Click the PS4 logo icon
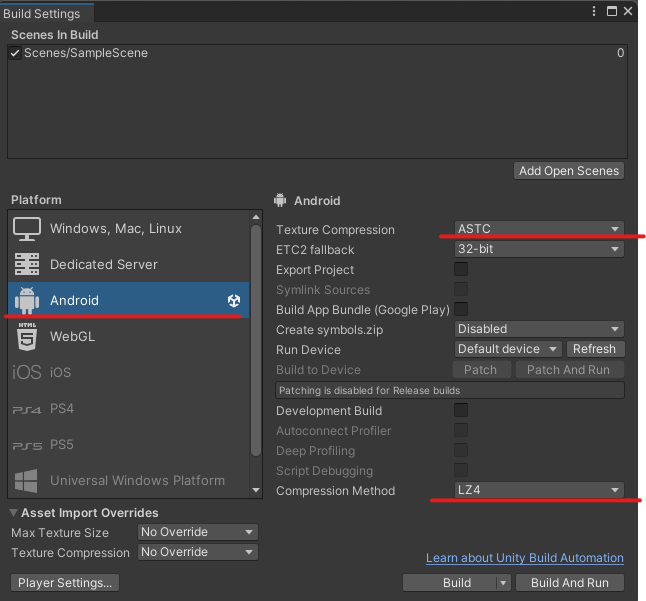The height and width of the screenshot is (601, 646). pos(27,410)
